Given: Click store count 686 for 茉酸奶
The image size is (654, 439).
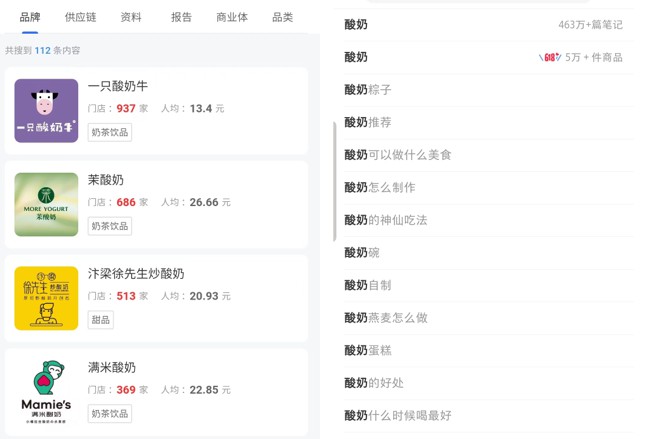Looking at the screenshot, I should coord(126,202).
